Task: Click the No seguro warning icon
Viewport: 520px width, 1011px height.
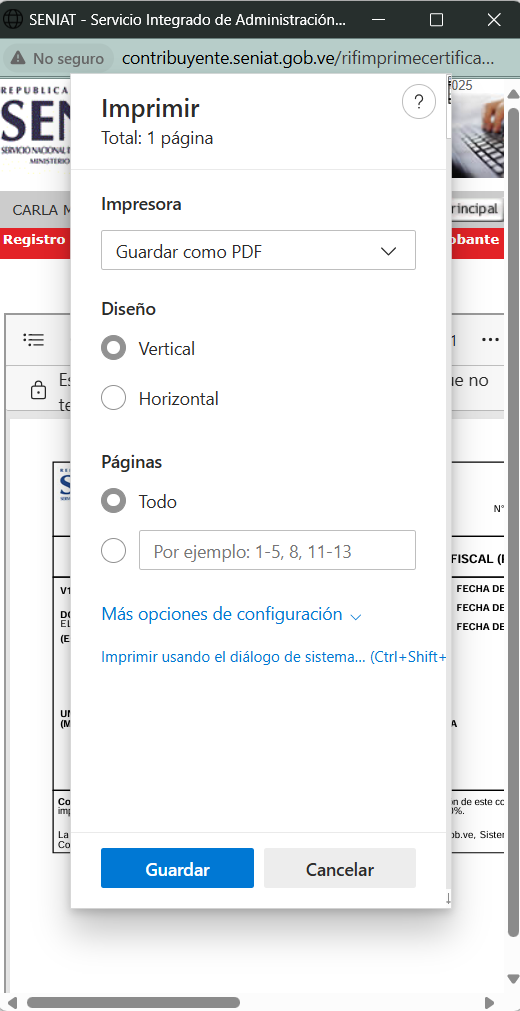Action: (x=18, y=58)
